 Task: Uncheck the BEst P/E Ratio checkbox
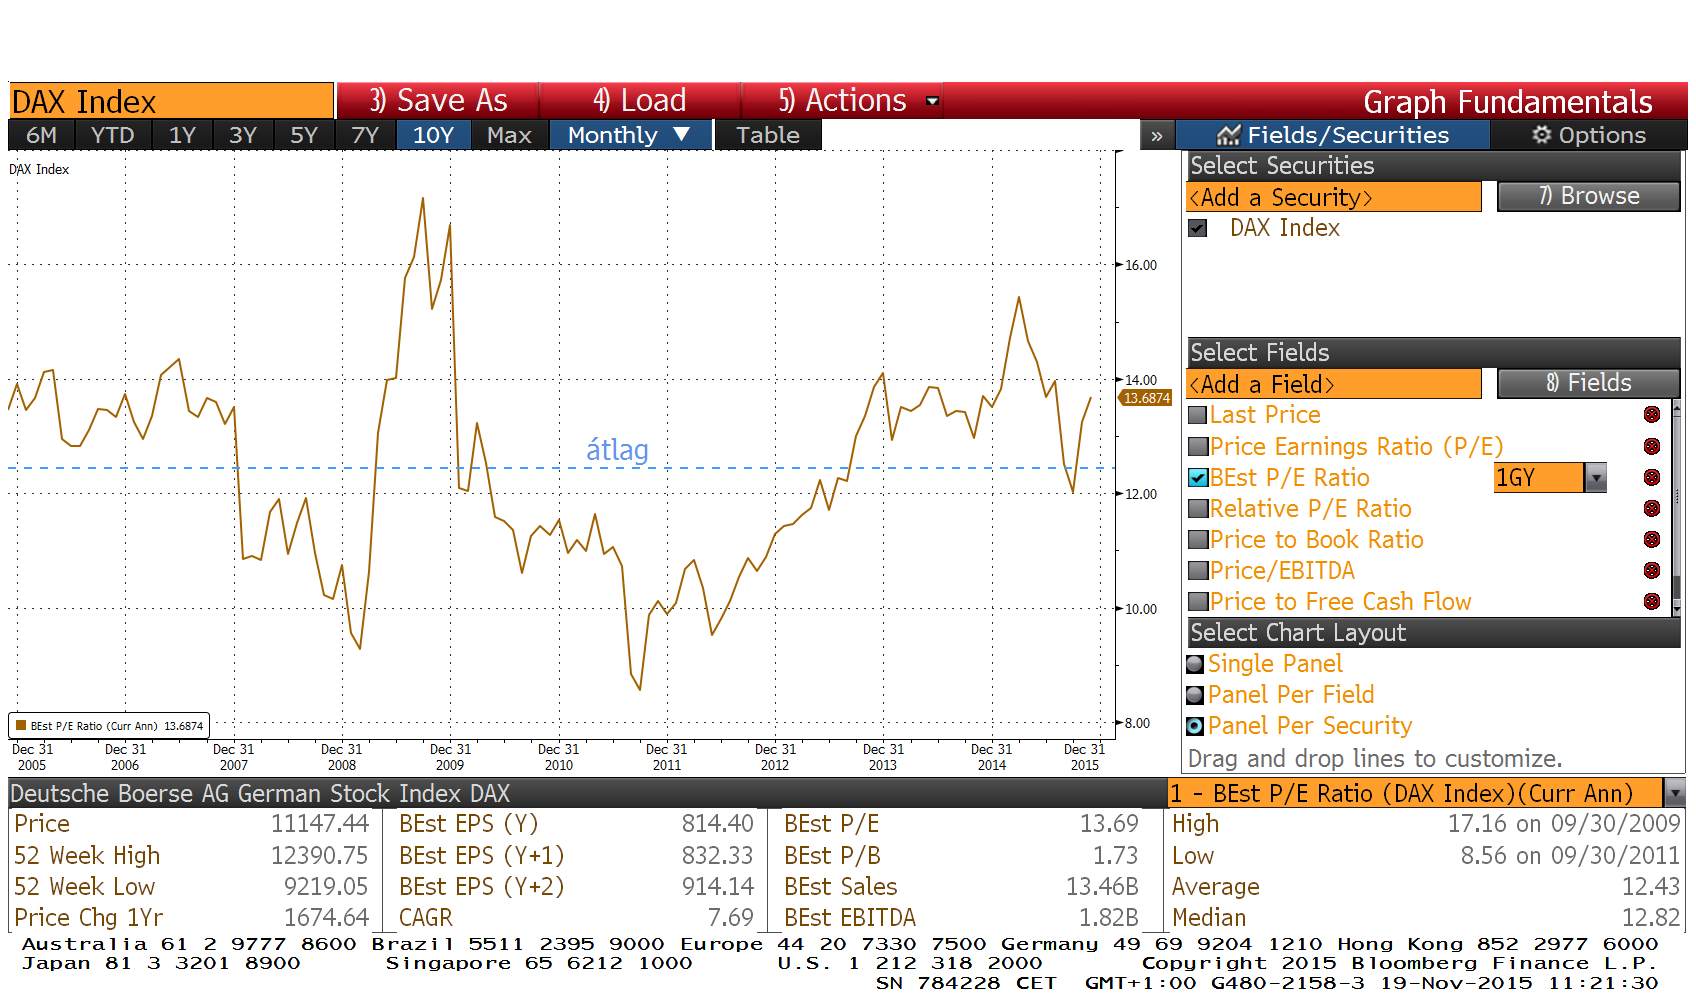click(x=1197, y=478)
